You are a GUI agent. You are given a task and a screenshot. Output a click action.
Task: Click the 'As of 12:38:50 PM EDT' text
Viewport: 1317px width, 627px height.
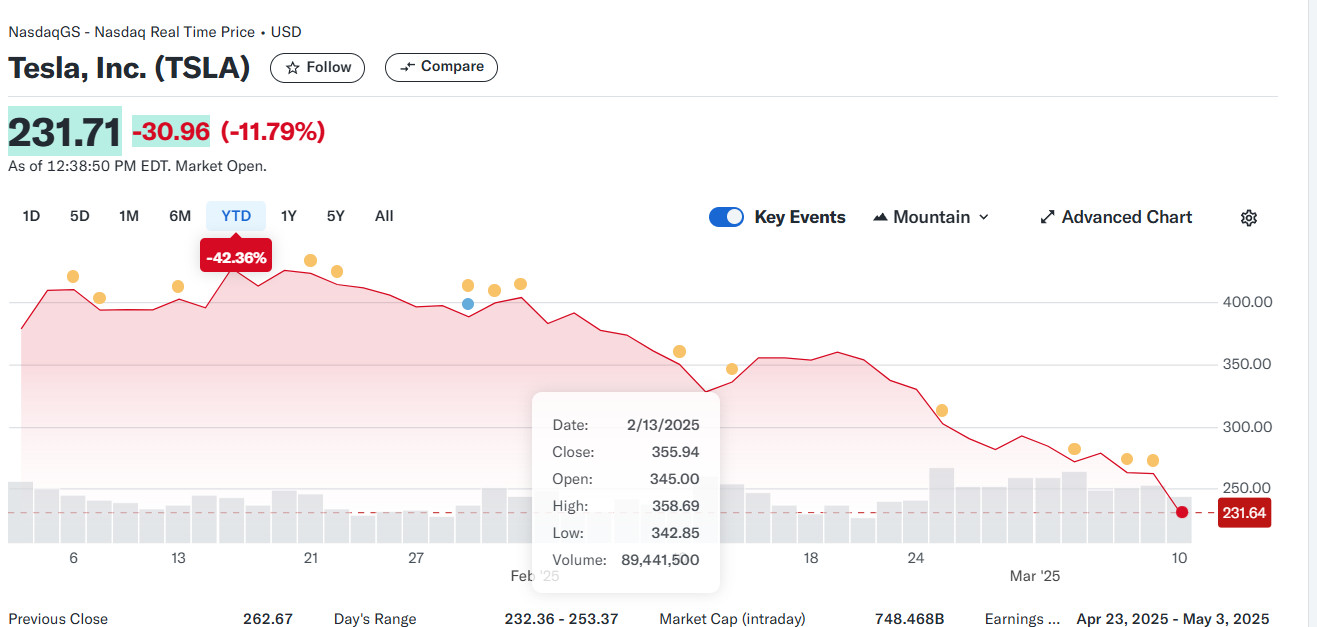coord(137,166)
